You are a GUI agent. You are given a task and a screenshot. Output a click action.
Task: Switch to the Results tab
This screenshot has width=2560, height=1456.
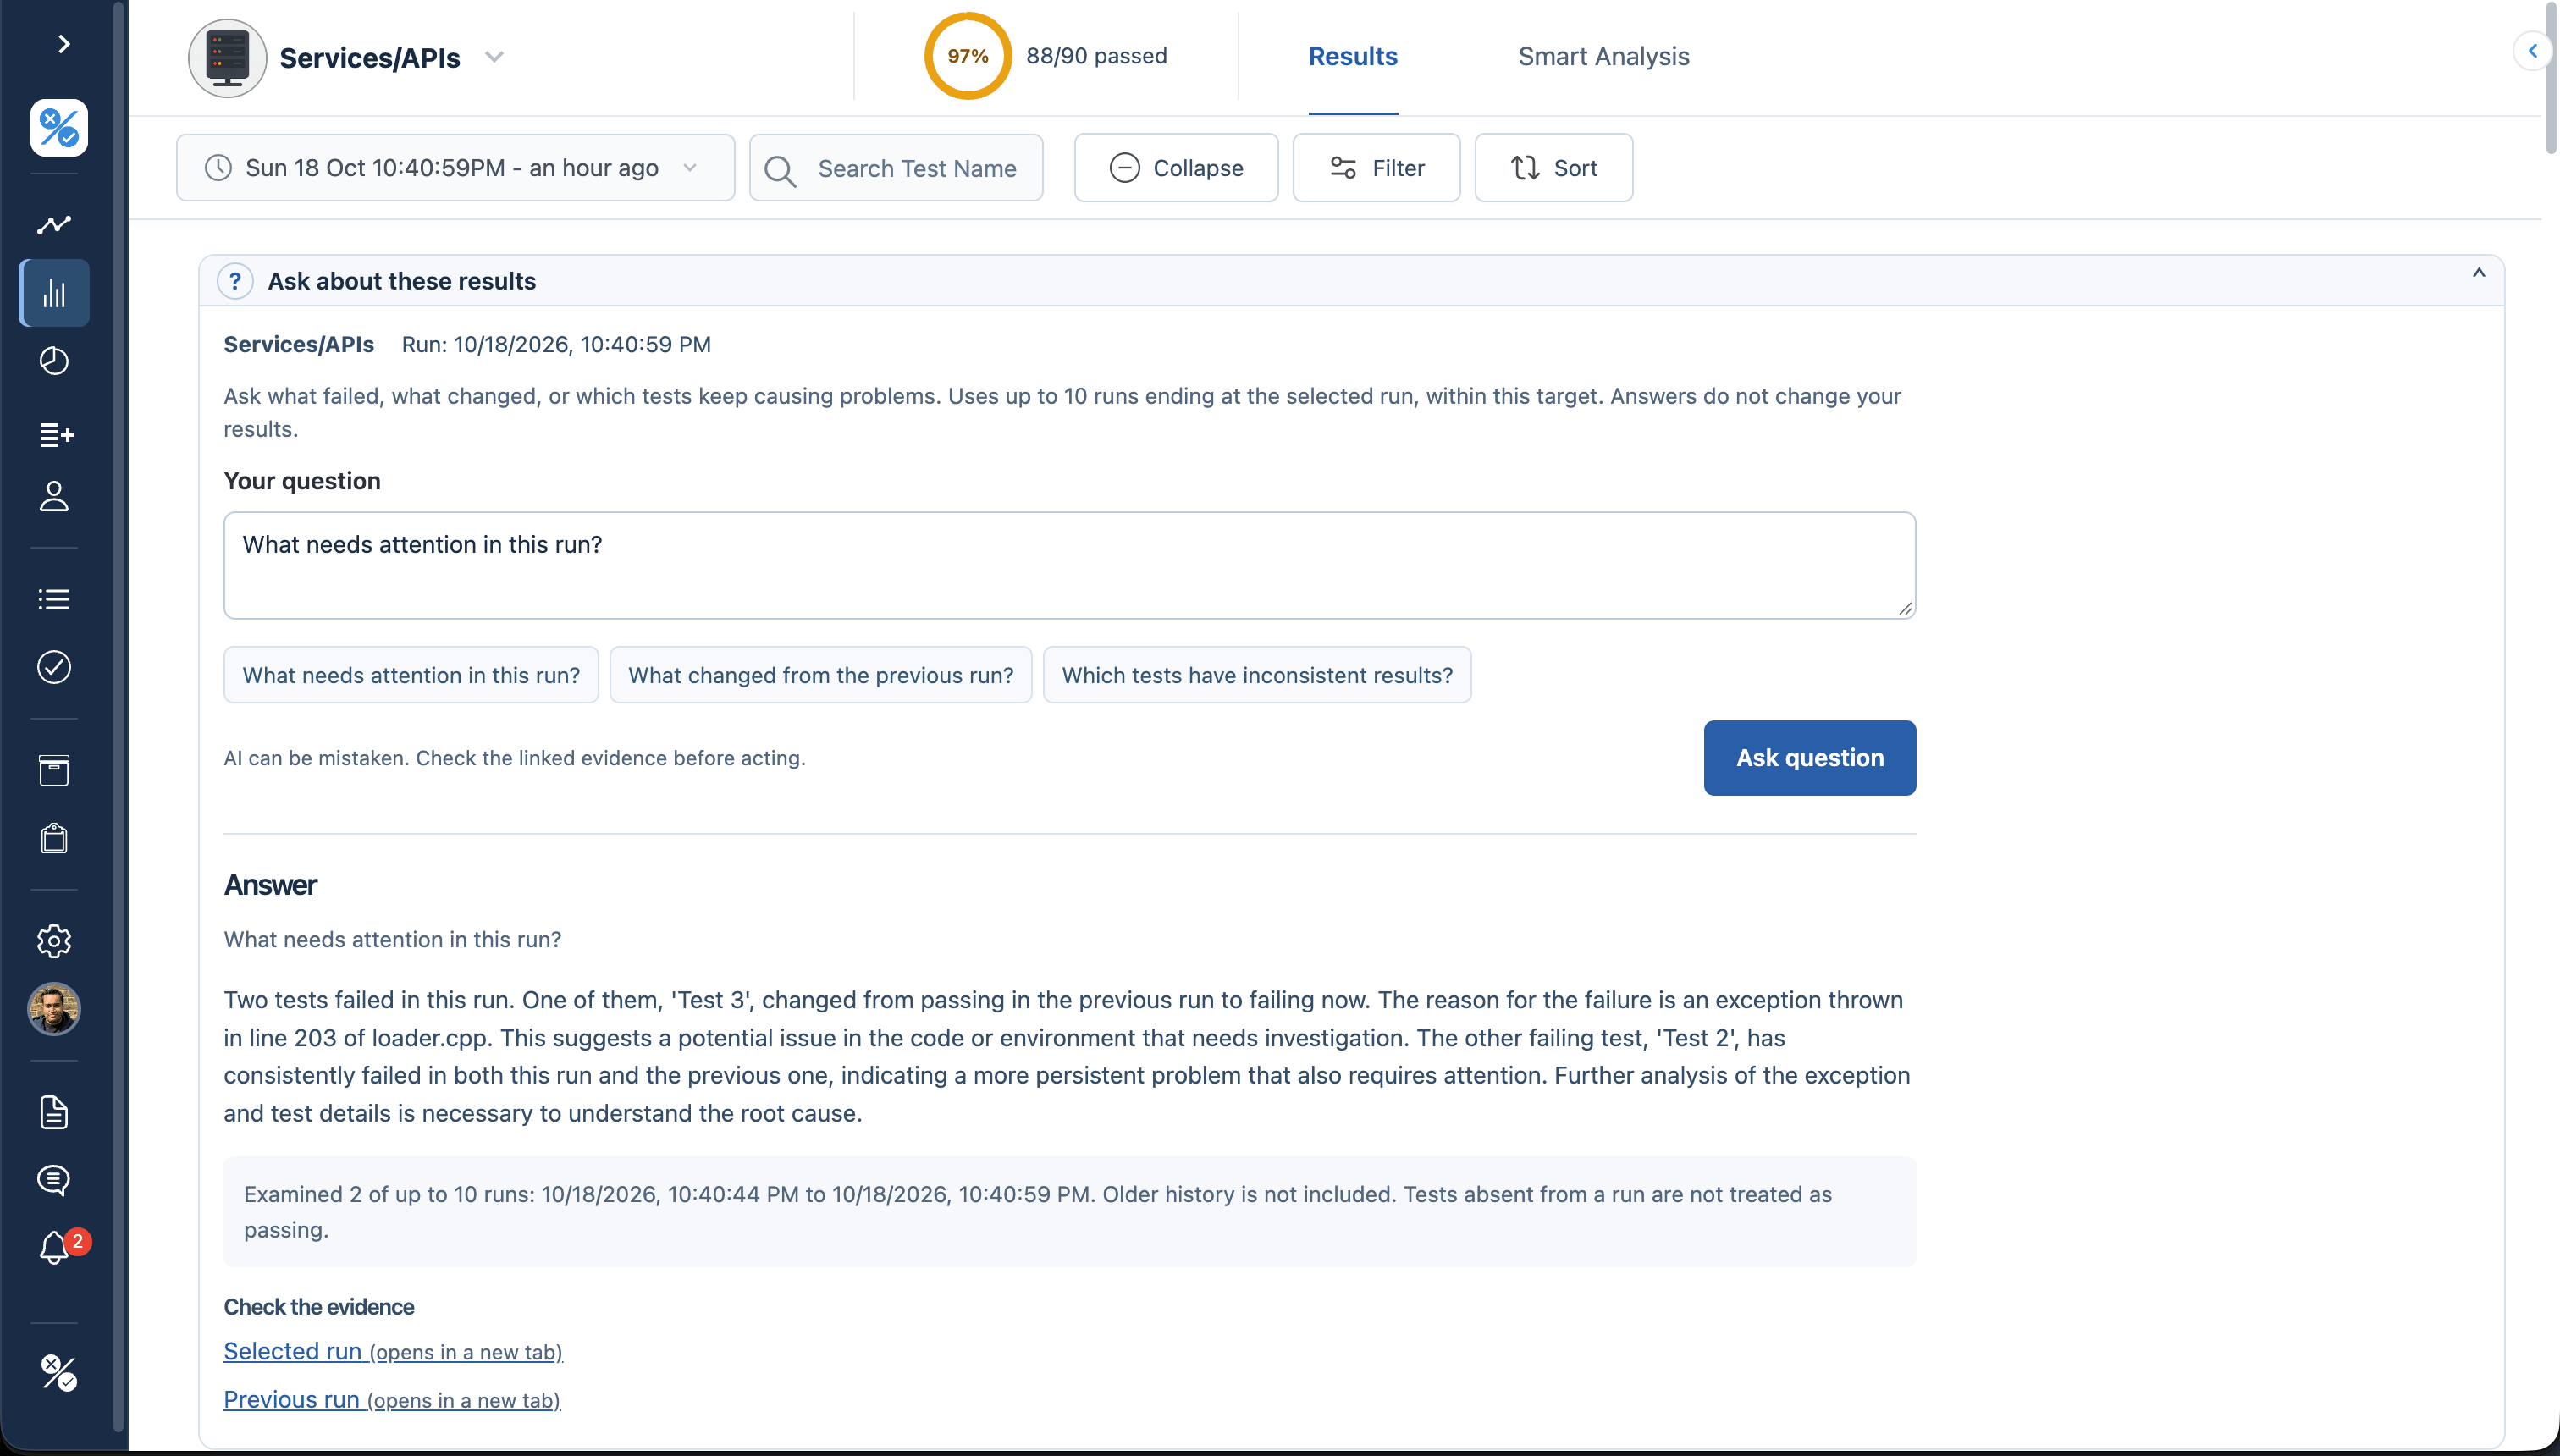click(x=1353, y=57)
